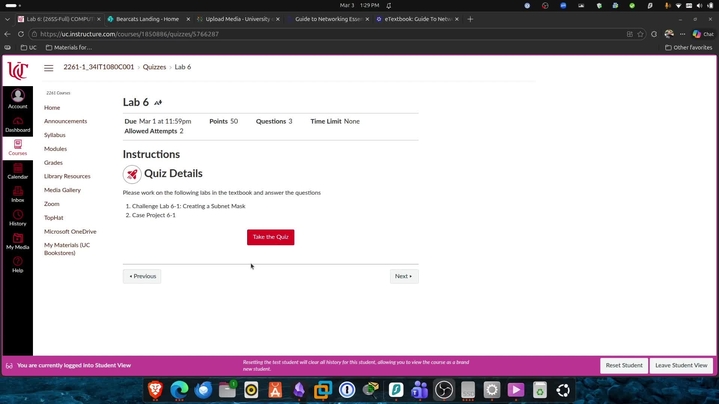The image size is (719, 404).
Task: Click the Quizzes breadcrumb link
Action: coord(154,67)
